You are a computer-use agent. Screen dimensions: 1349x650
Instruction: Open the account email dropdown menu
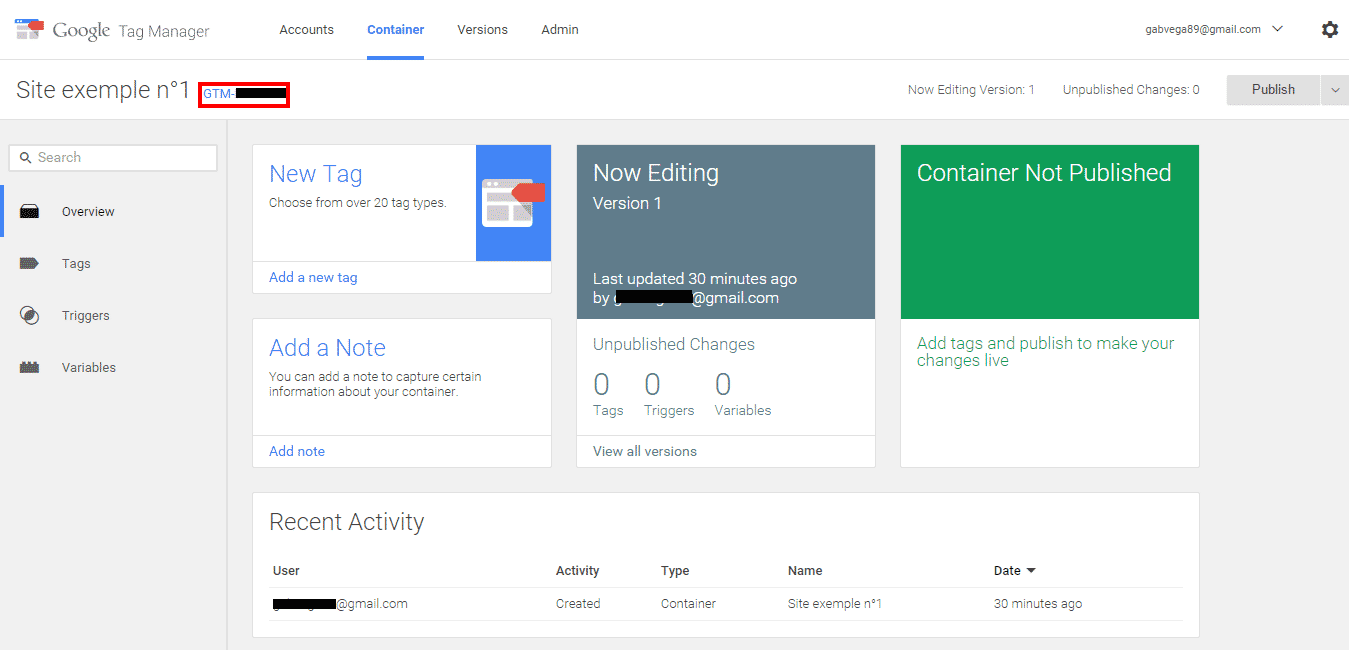tap(1277, 30)
